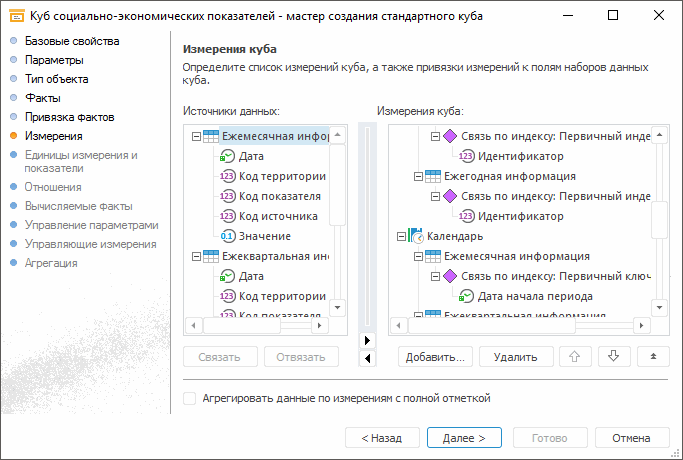This screenshot has height=460, width=683.
Task: Click the left-pointing splitter arrow
Action: [x=367, y=357]
